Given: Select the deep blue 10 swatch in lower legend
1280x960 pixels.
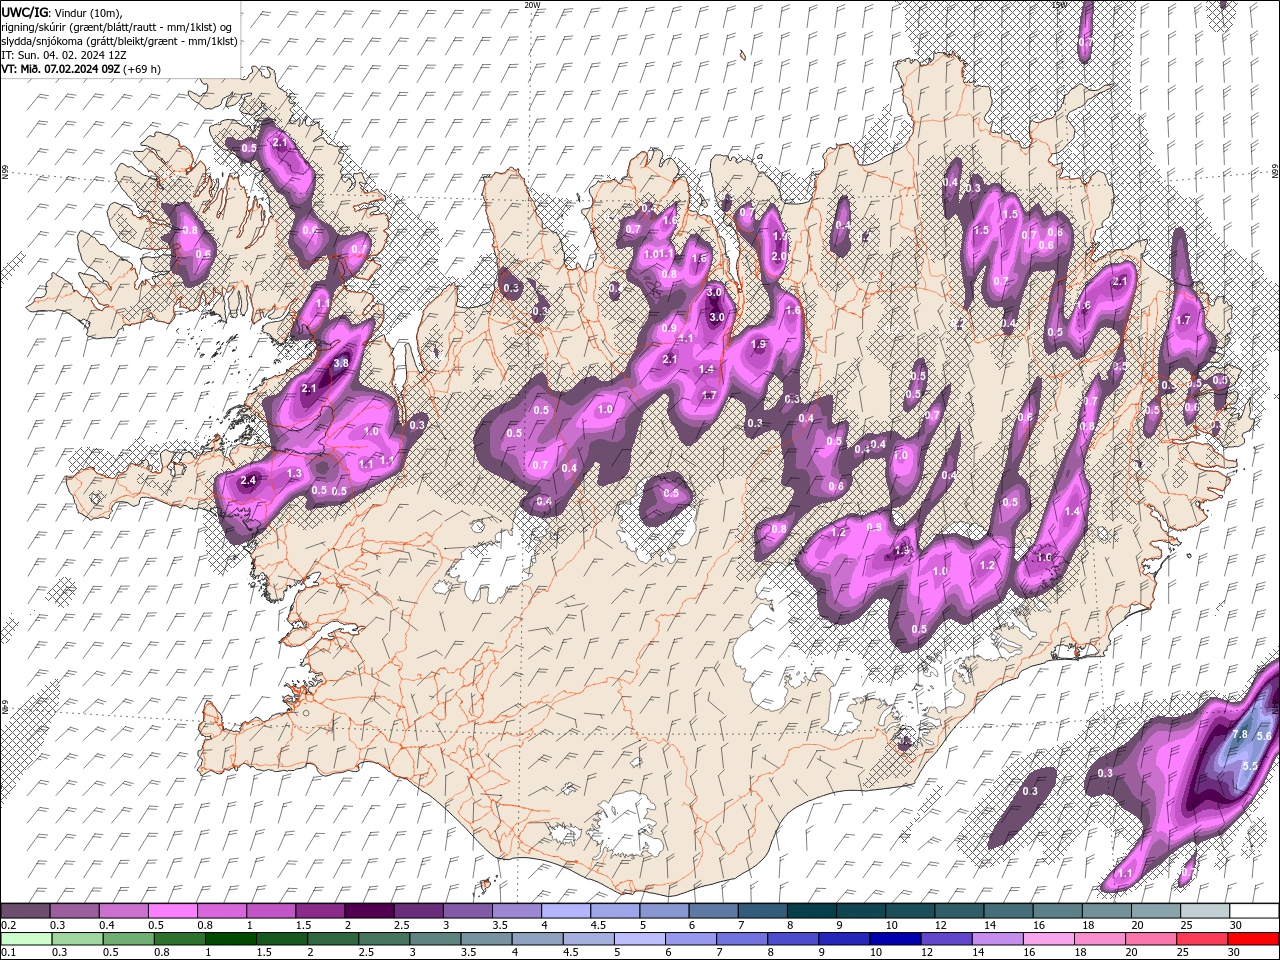Looking at the screenshot, I should 894,938.
